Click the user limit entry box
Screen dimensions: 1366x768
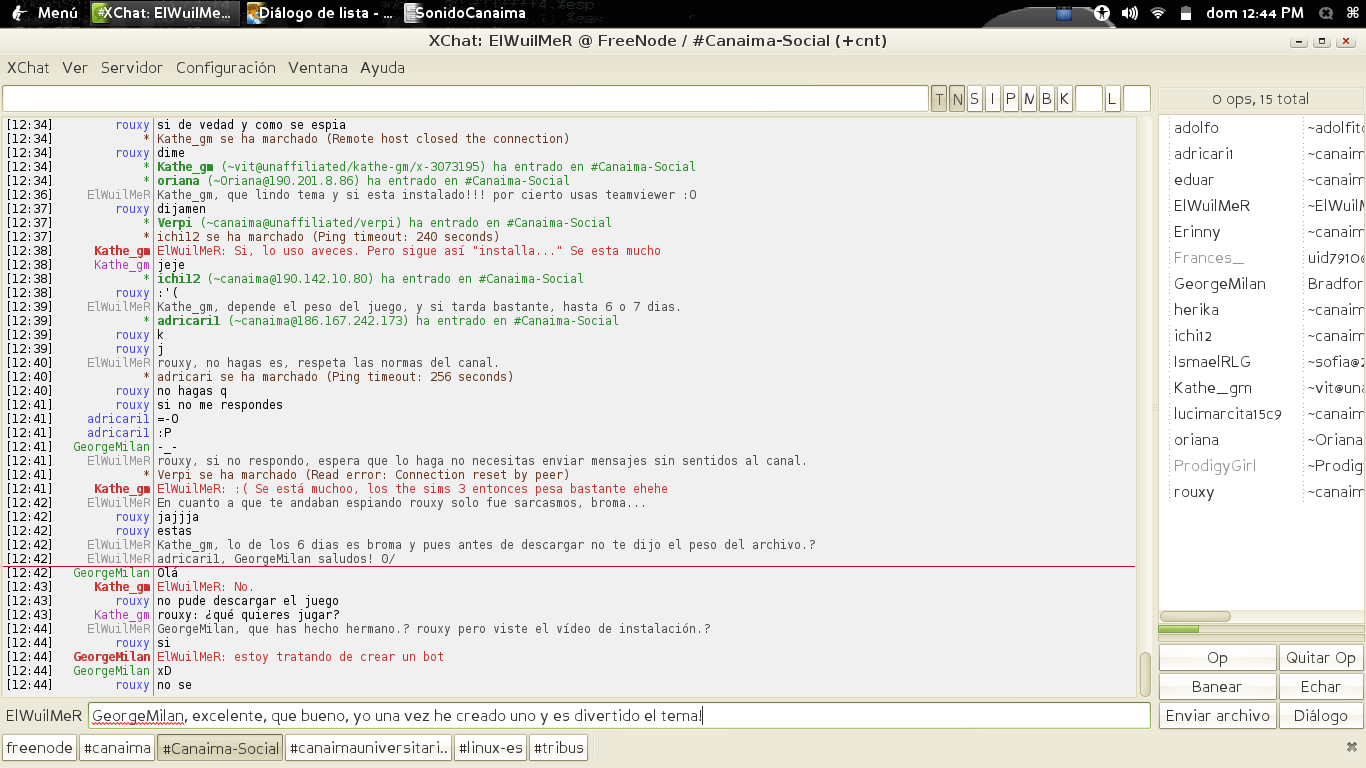1137,99
